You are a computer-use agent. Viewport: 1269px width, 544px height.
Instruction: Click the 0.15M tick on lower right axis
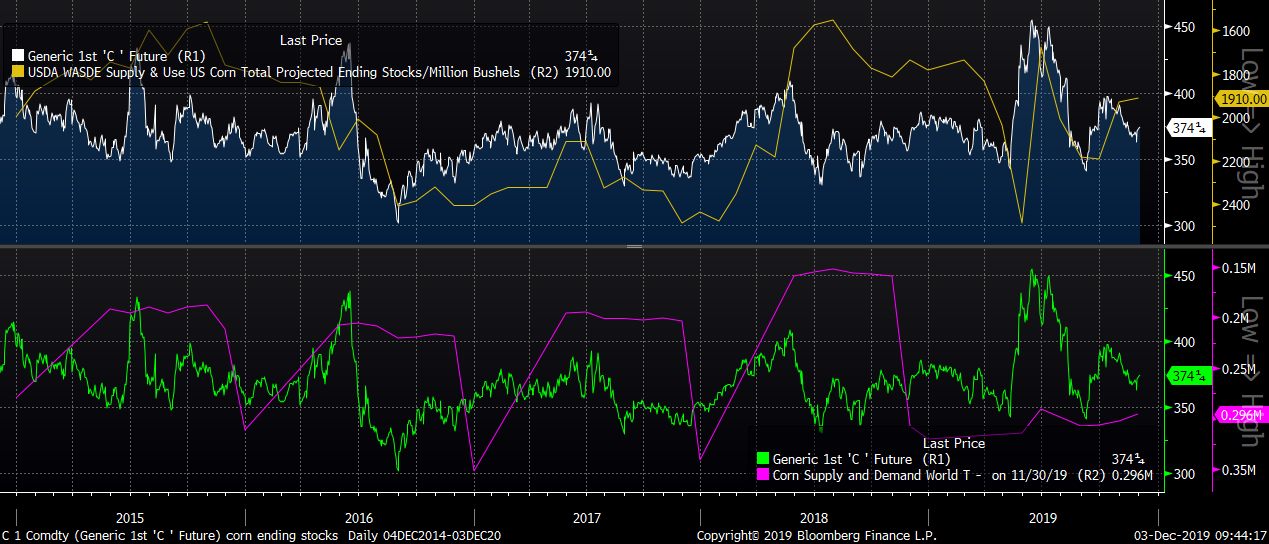pos(1238,268)
